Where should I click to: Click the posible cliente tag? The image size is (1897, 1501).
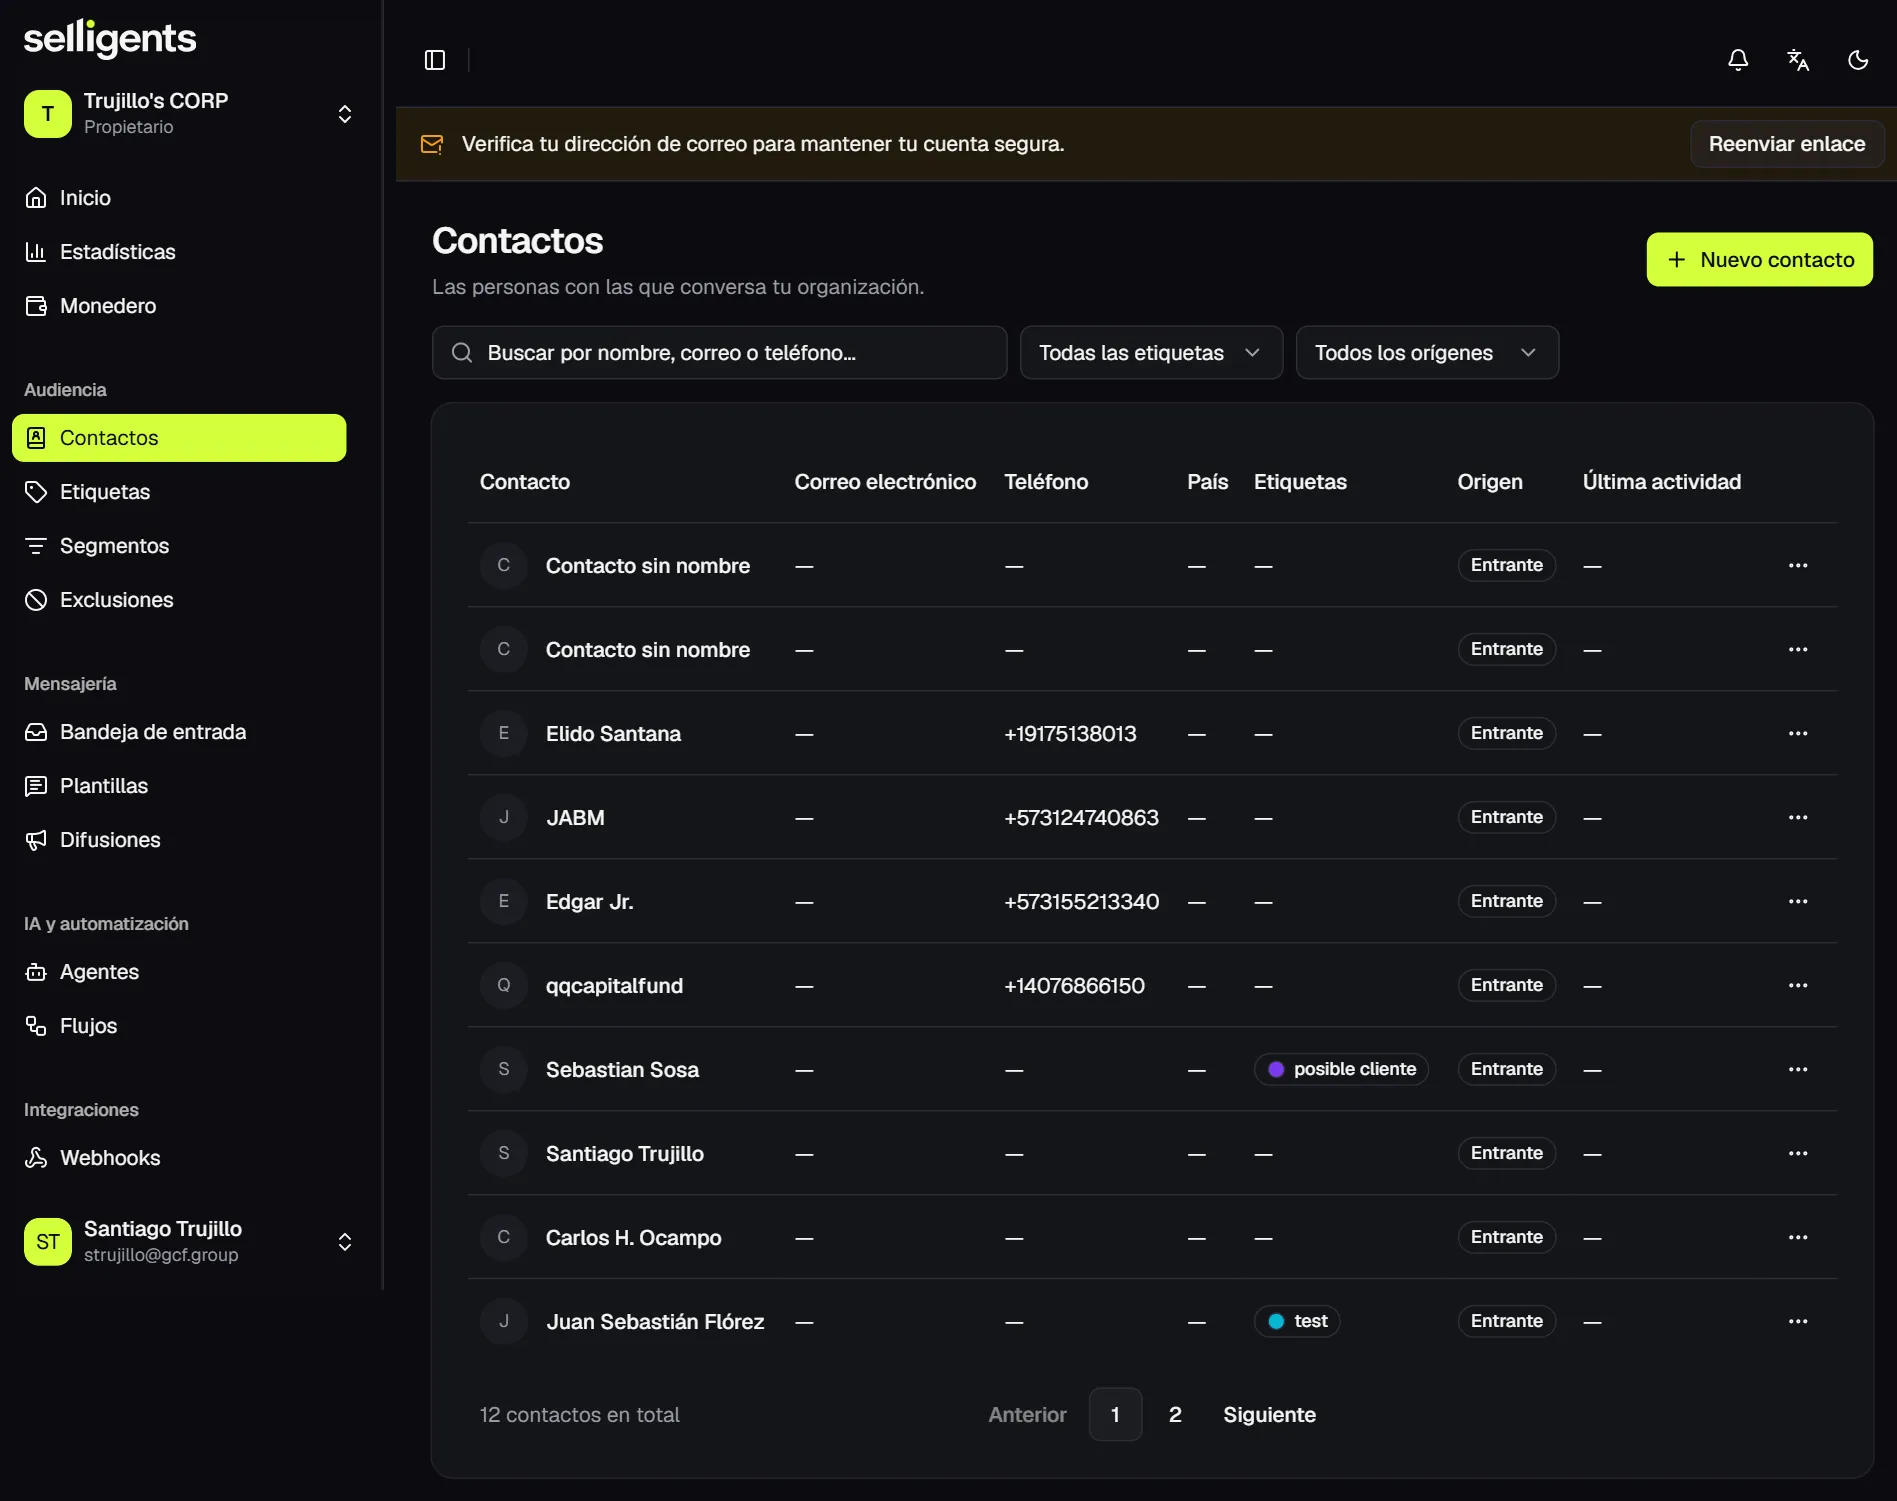pos(1341,1069)
